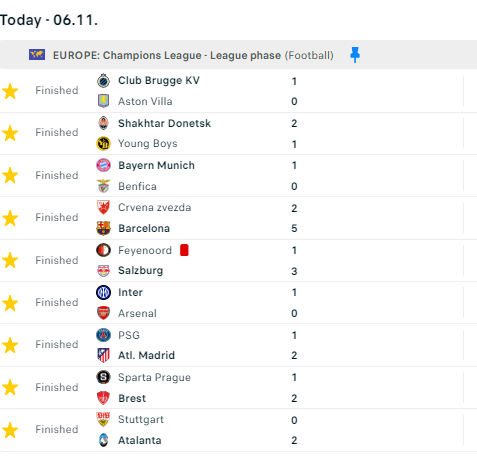Toggle favorite star for Club Brugge vs Aston Villa
The width and height of the screenshot is (477, 466).
[x=10, y=91]
